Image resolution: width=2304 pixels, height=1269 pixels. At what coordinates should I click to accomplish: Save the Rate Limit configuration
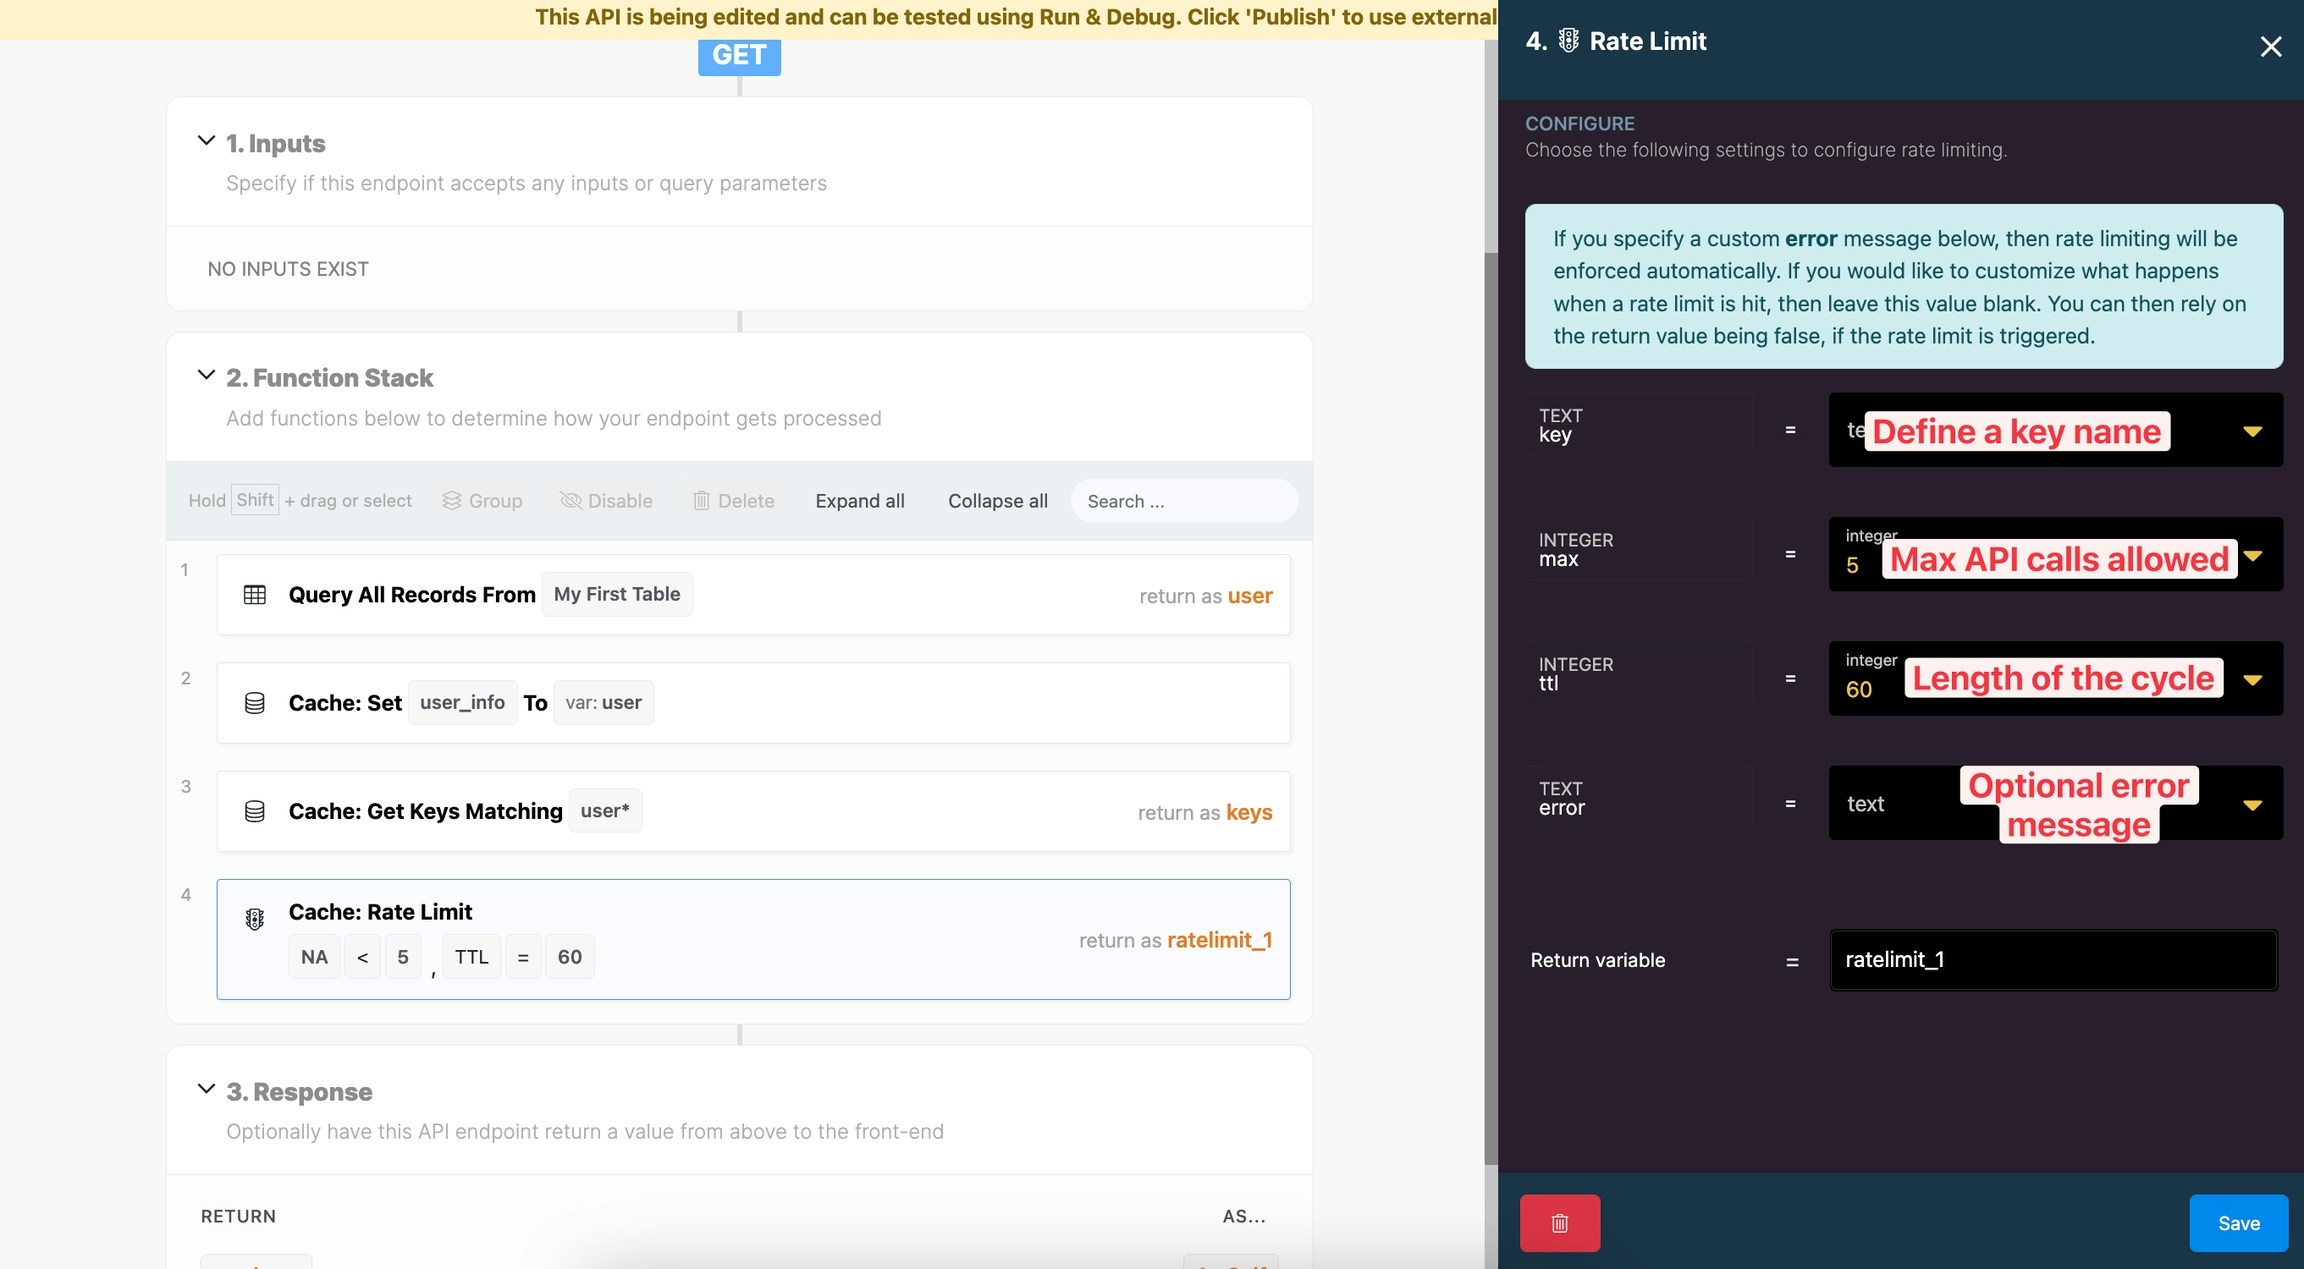pos(2238,1222)
